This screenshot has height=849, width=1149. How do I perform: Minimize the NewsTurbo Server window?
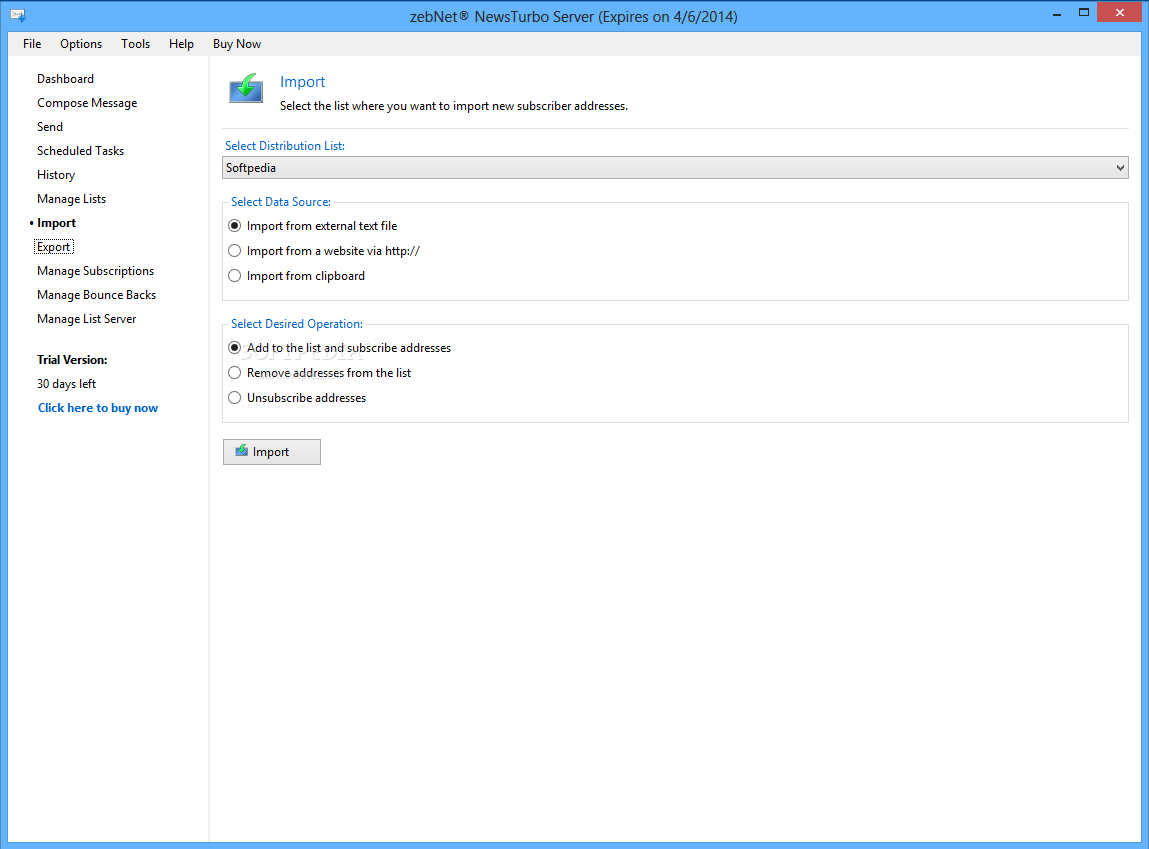click(x=1057, y=13)
